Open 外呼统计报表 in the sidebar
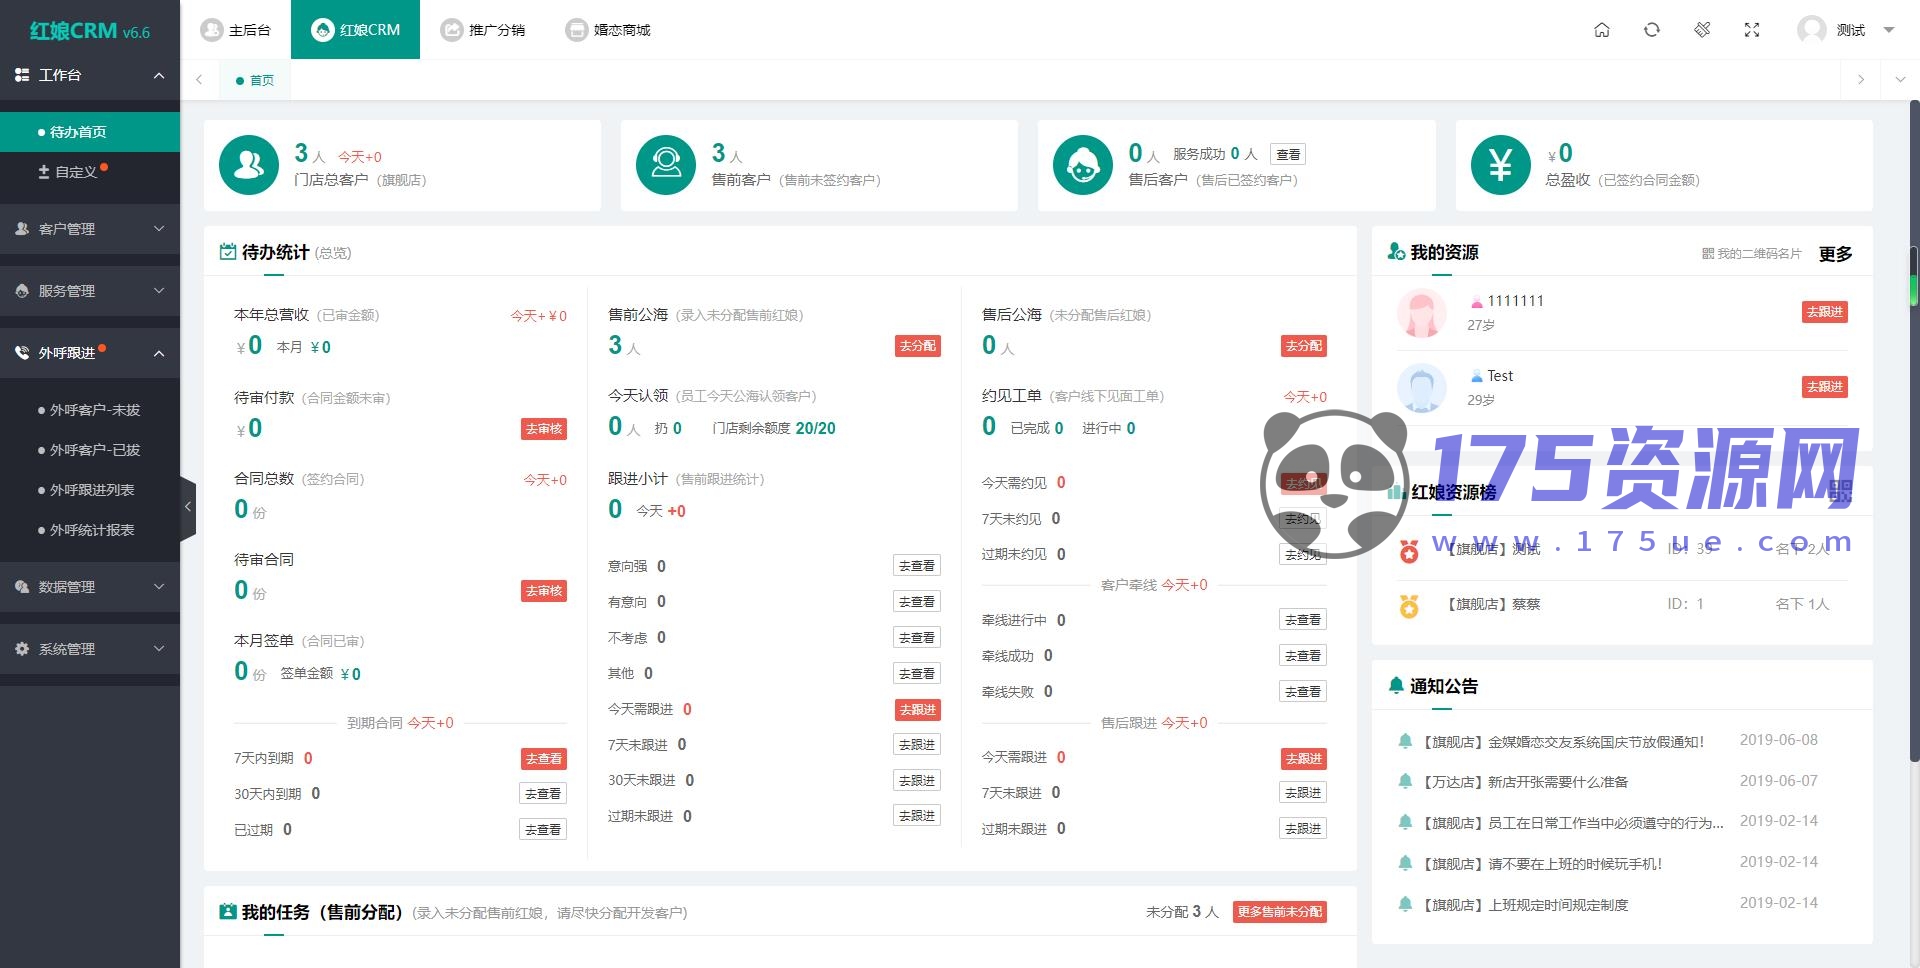Screen dimensions: 1920x968 coord(90,530)
